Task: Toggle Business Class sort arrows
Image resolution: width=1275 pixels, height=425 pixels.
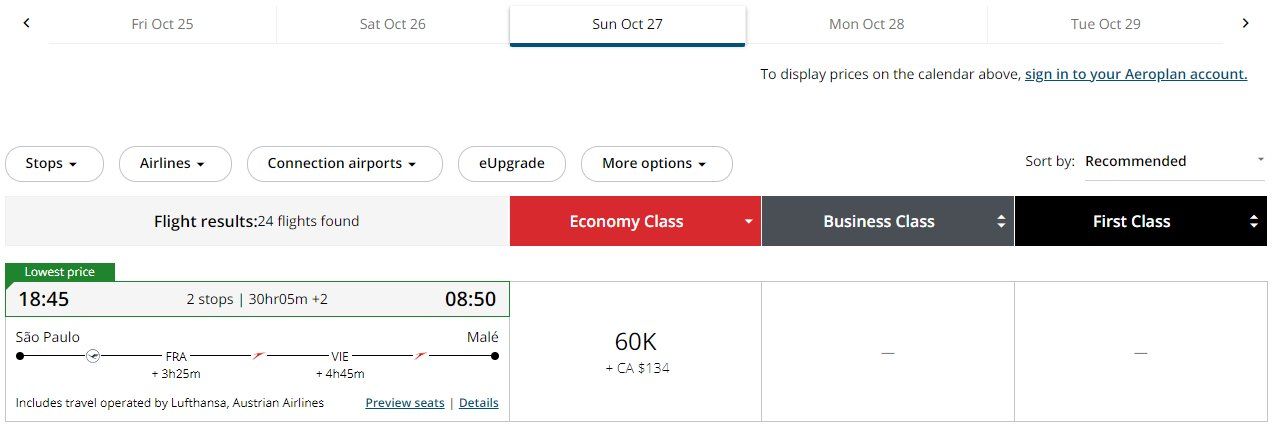Action: (1001, 222)
